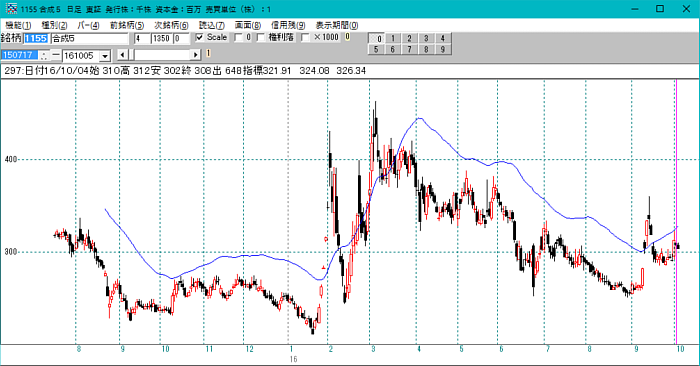Click the 銘柄 code field showing 1155
Image resolution: width=700 pixels, height=366 pixels.
coord(36,39)
